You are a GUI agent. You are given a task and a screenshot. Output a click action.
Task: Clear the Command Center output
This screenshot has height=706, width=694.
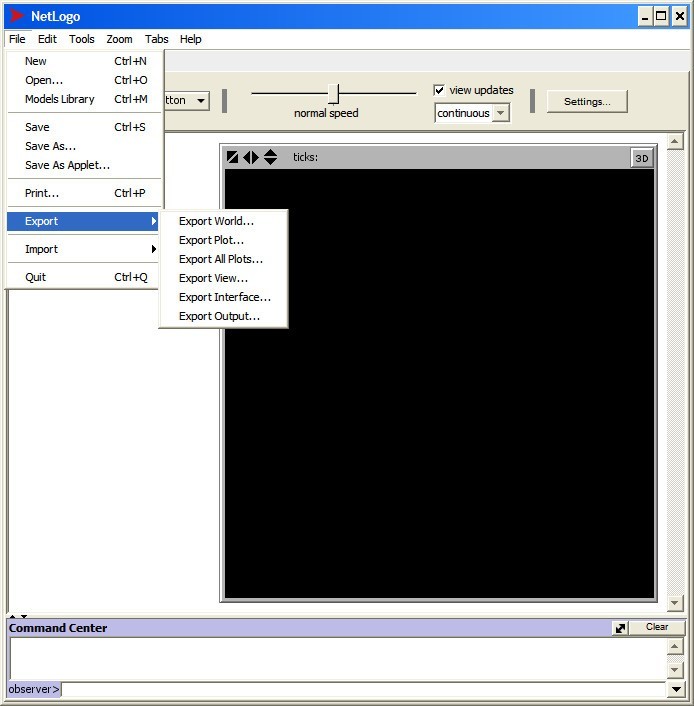click(657, 627)
